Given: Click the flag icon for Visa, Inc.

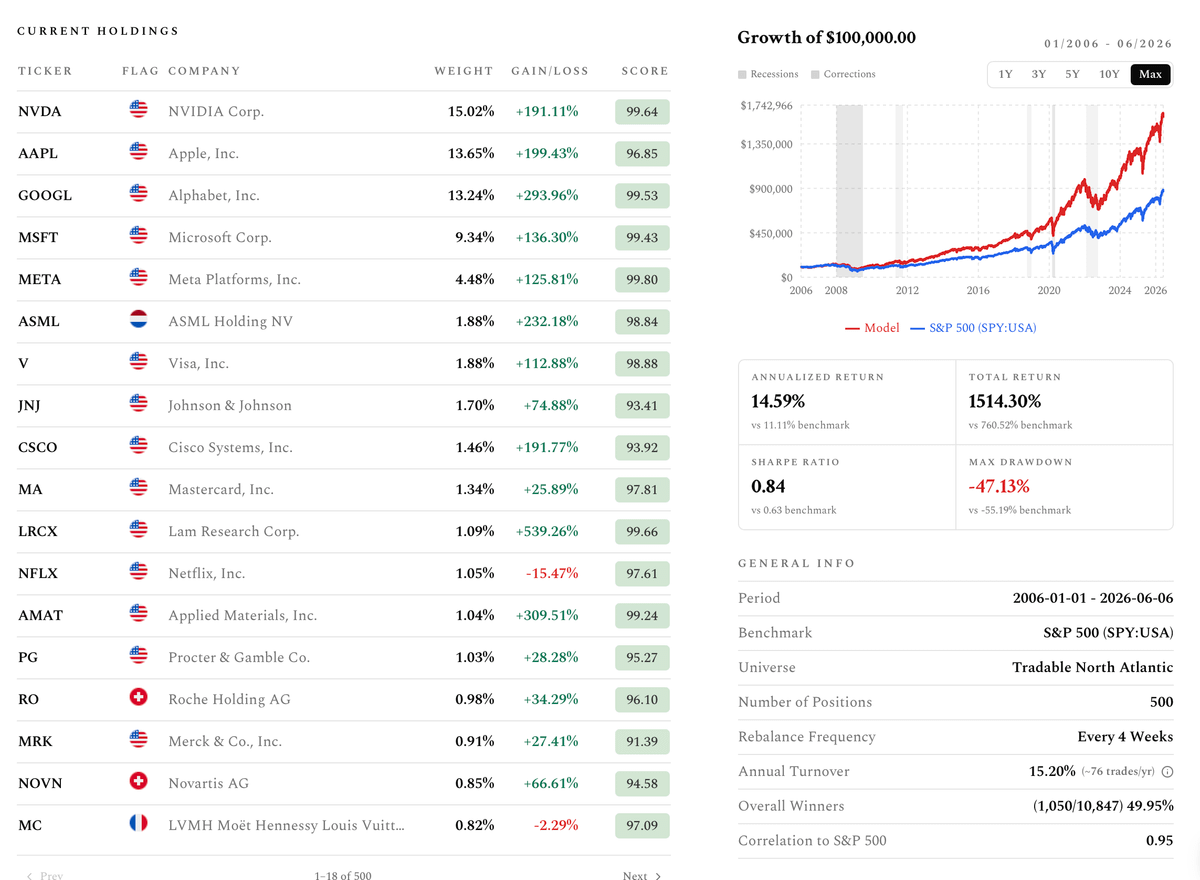Looking at the screenshot, I should click(139, 362).
